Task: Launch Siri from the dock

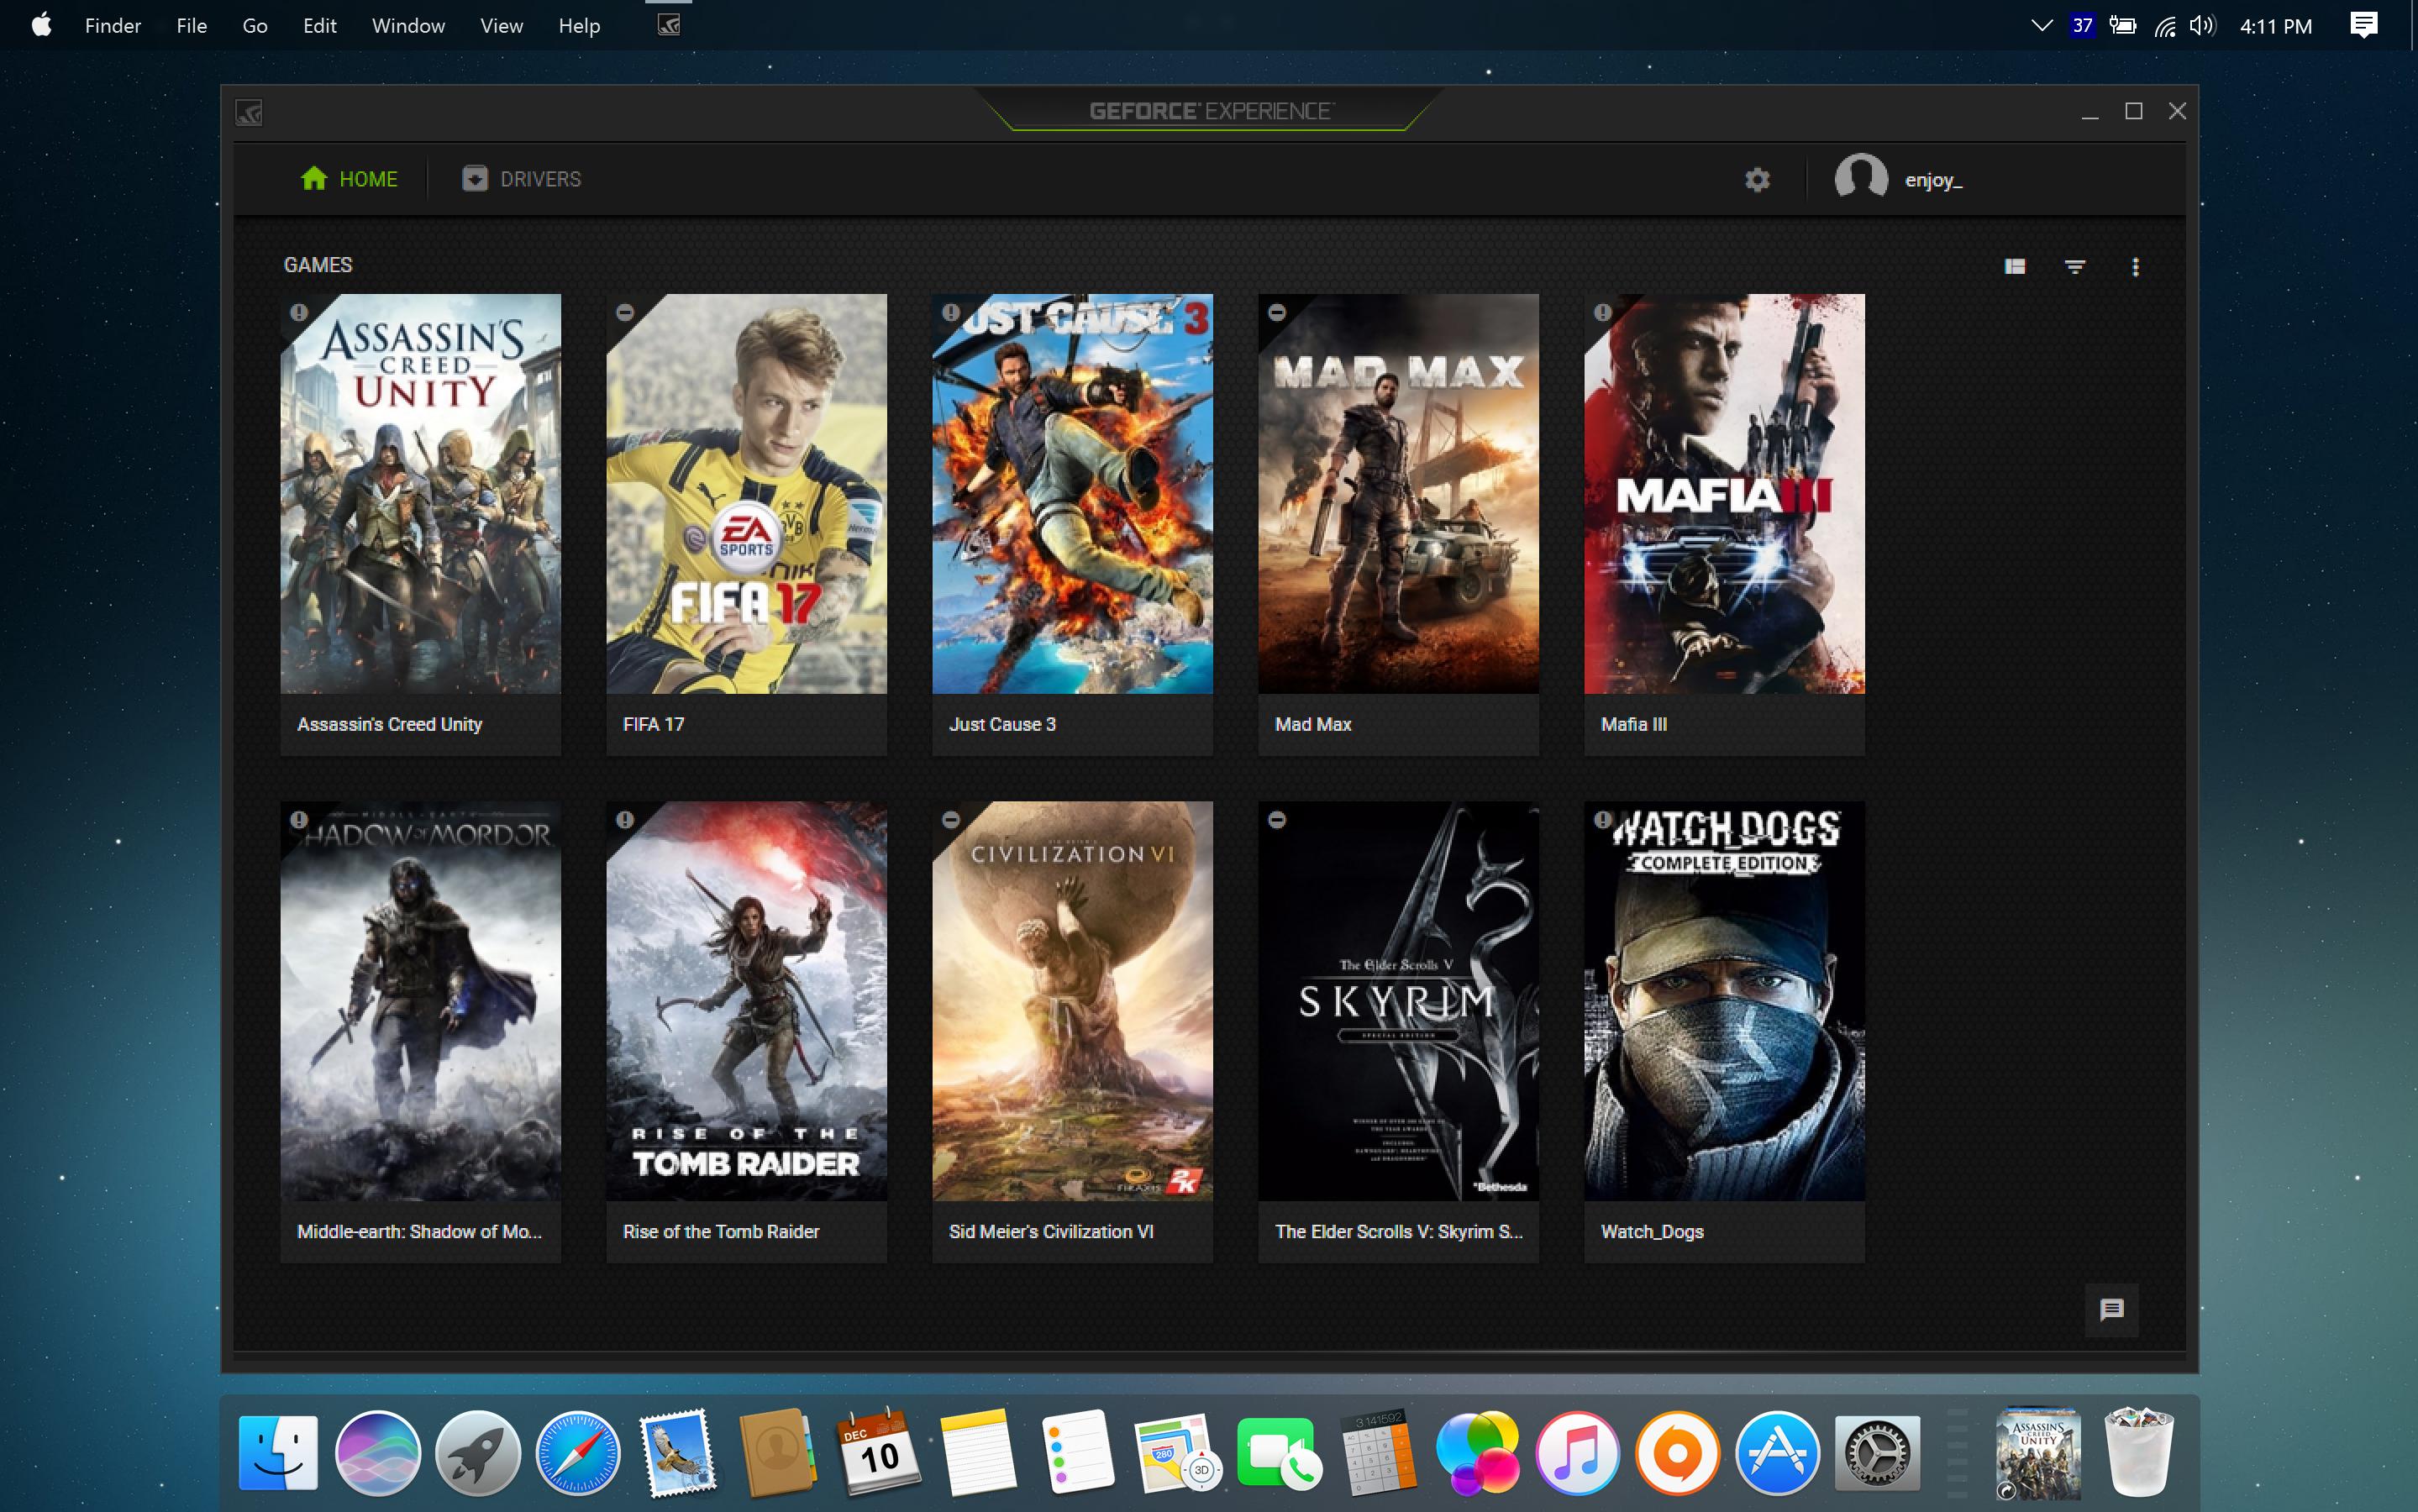Action: pyautogui.click(x=378, y=1453)
